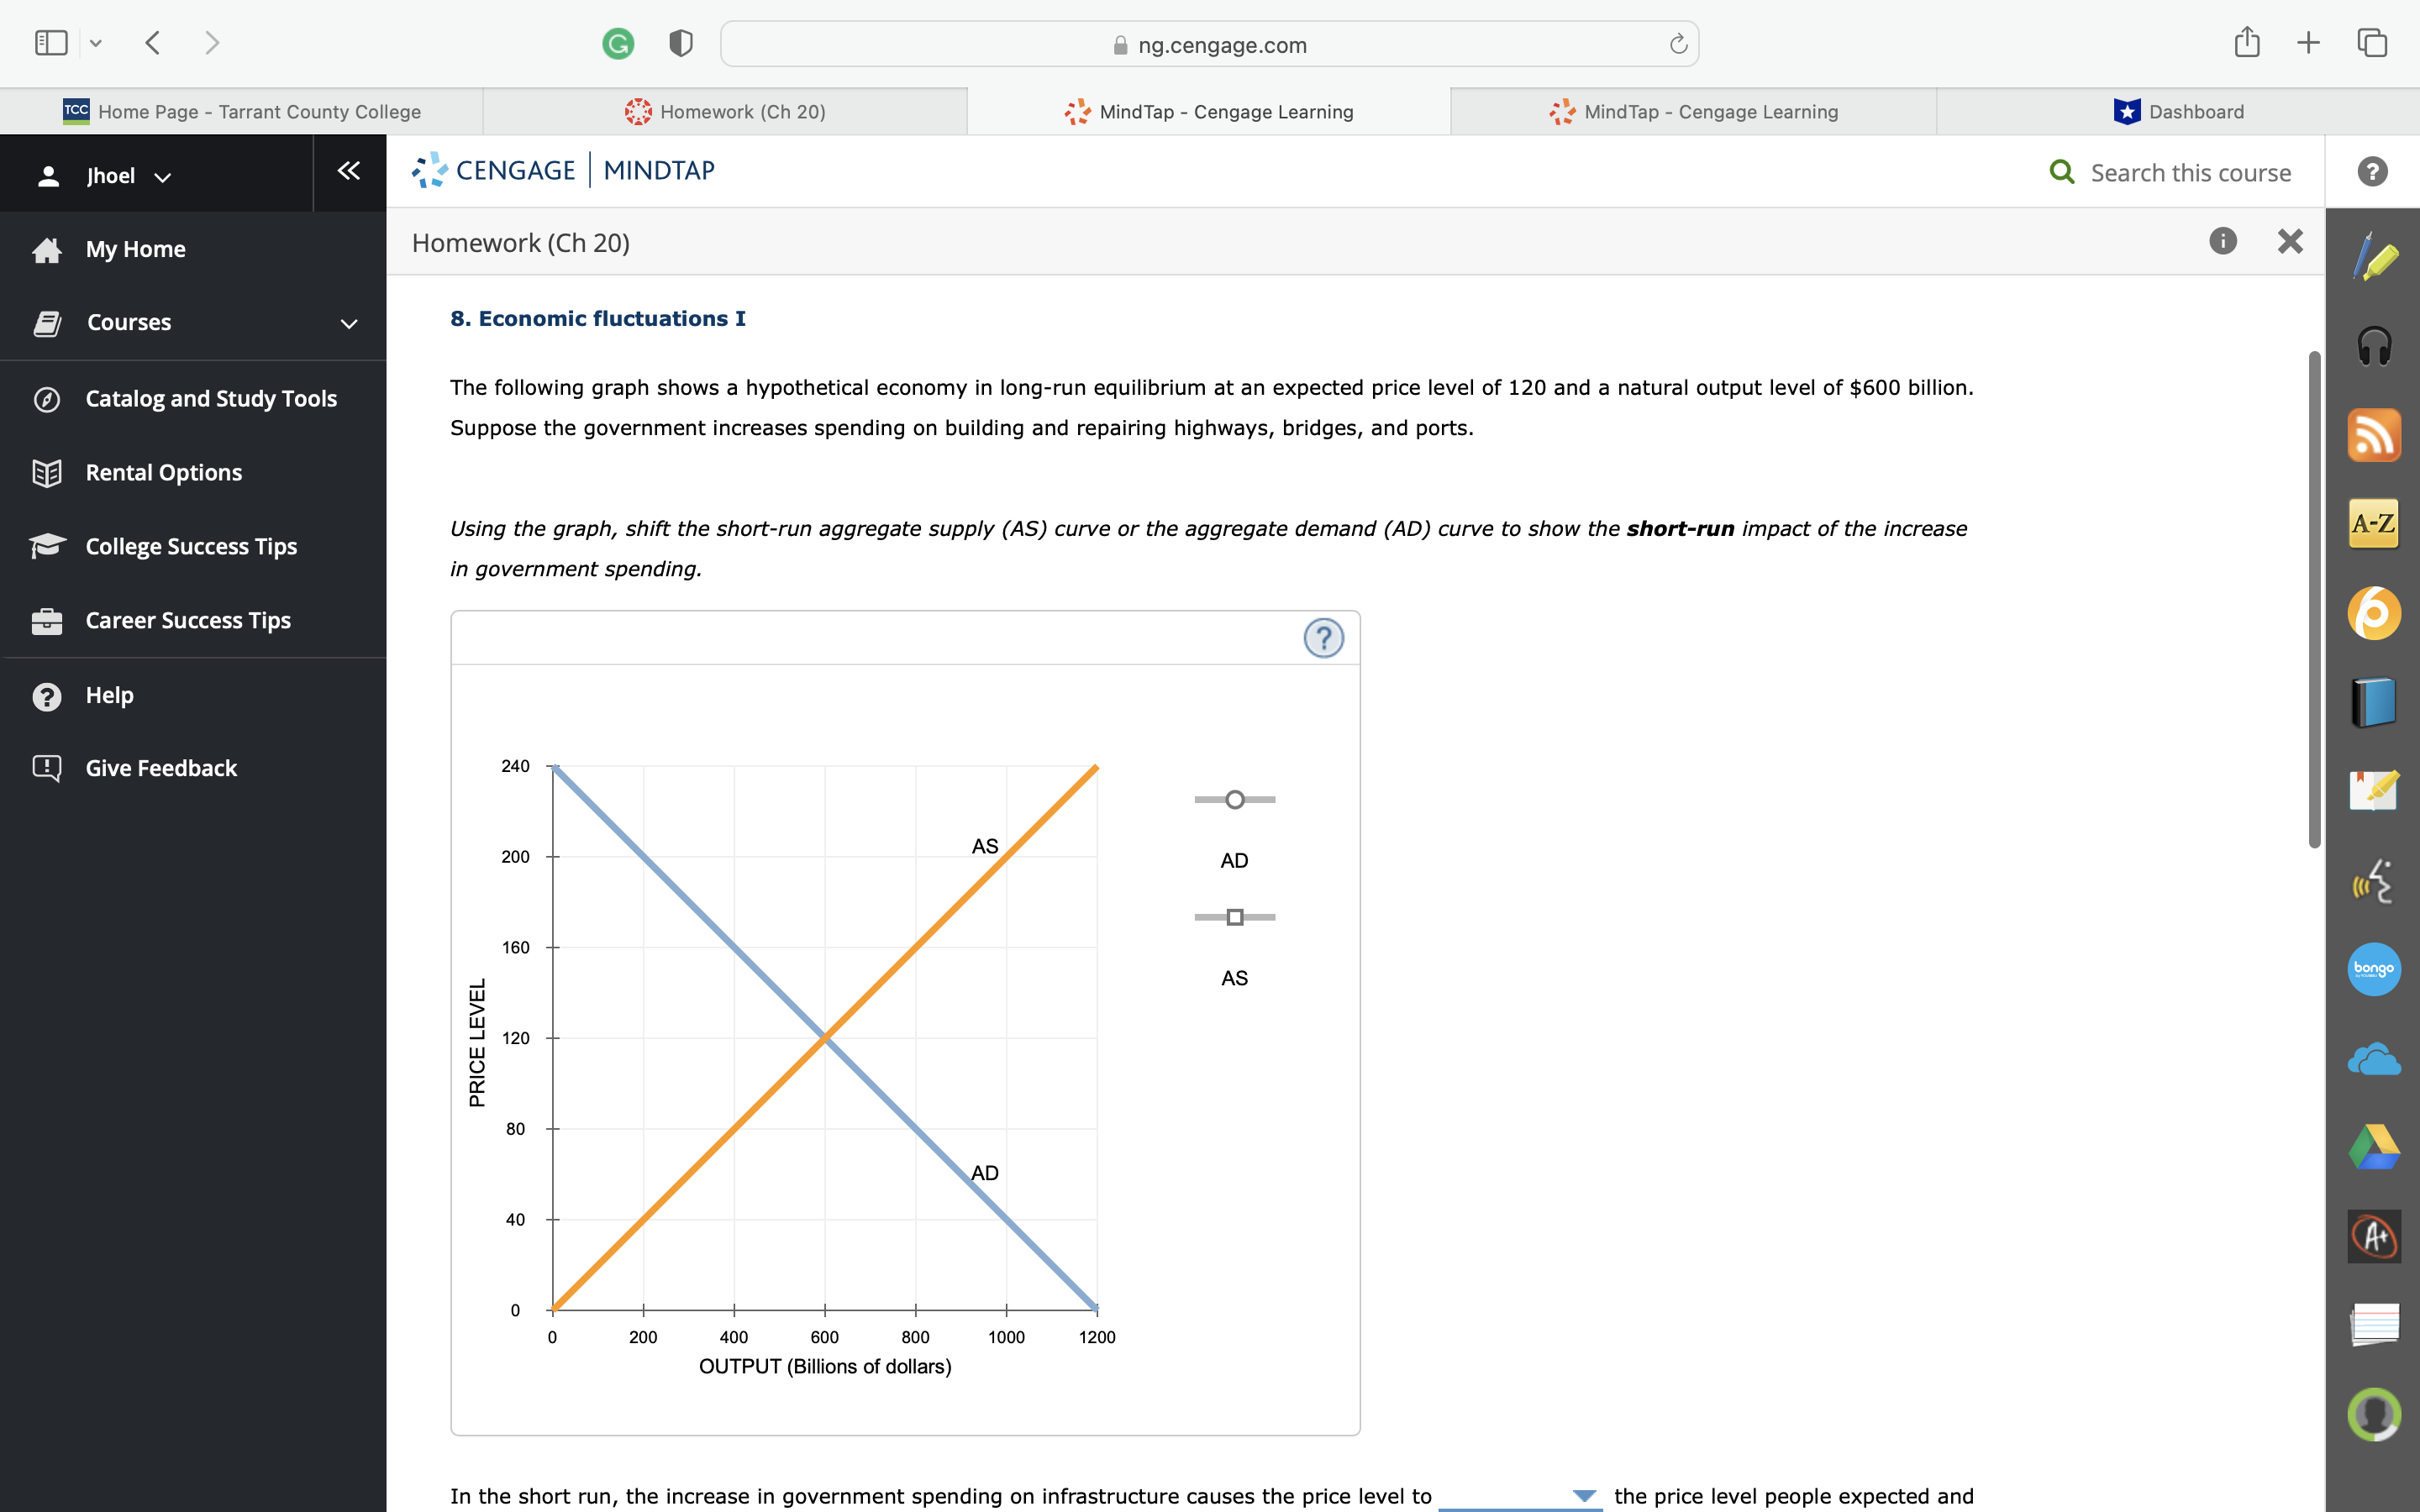Open the short-run price level answer dropdown
This screenshot has width=2420, height=1512.
click(1583, 1496)
